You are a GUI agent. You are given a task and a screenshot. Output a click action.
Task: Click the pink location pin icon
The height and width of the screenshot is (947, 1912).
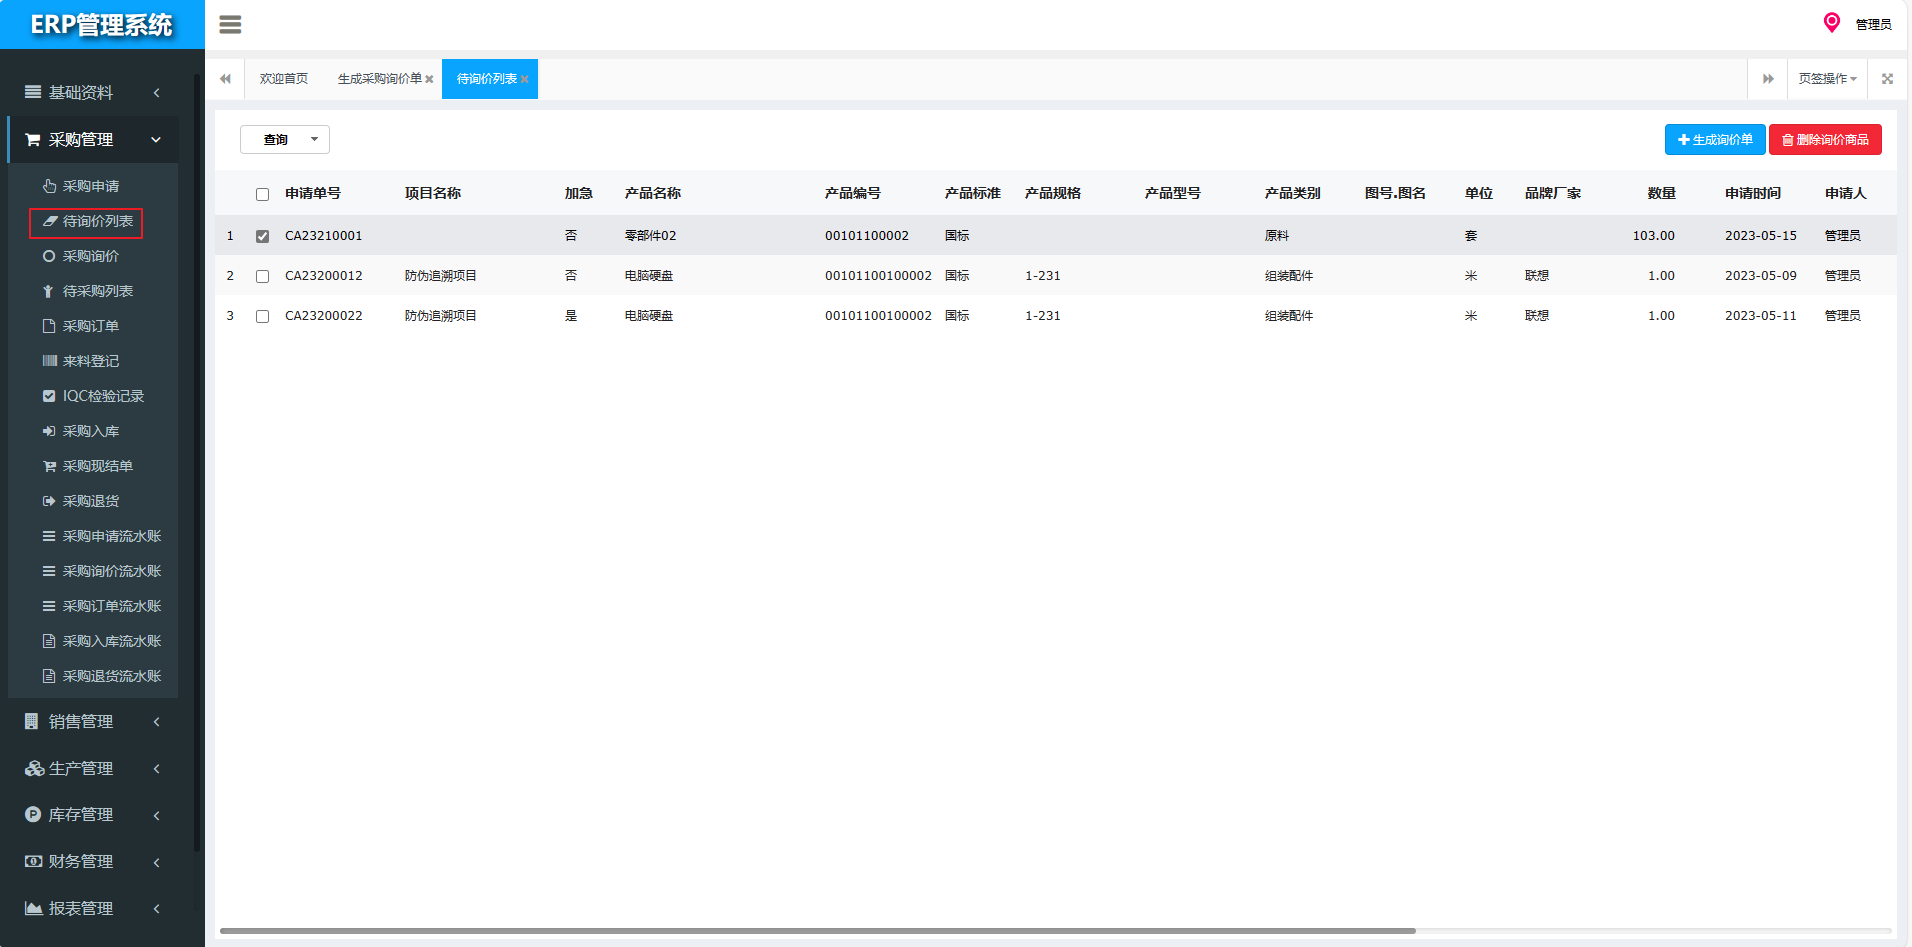coord(1831,23)
